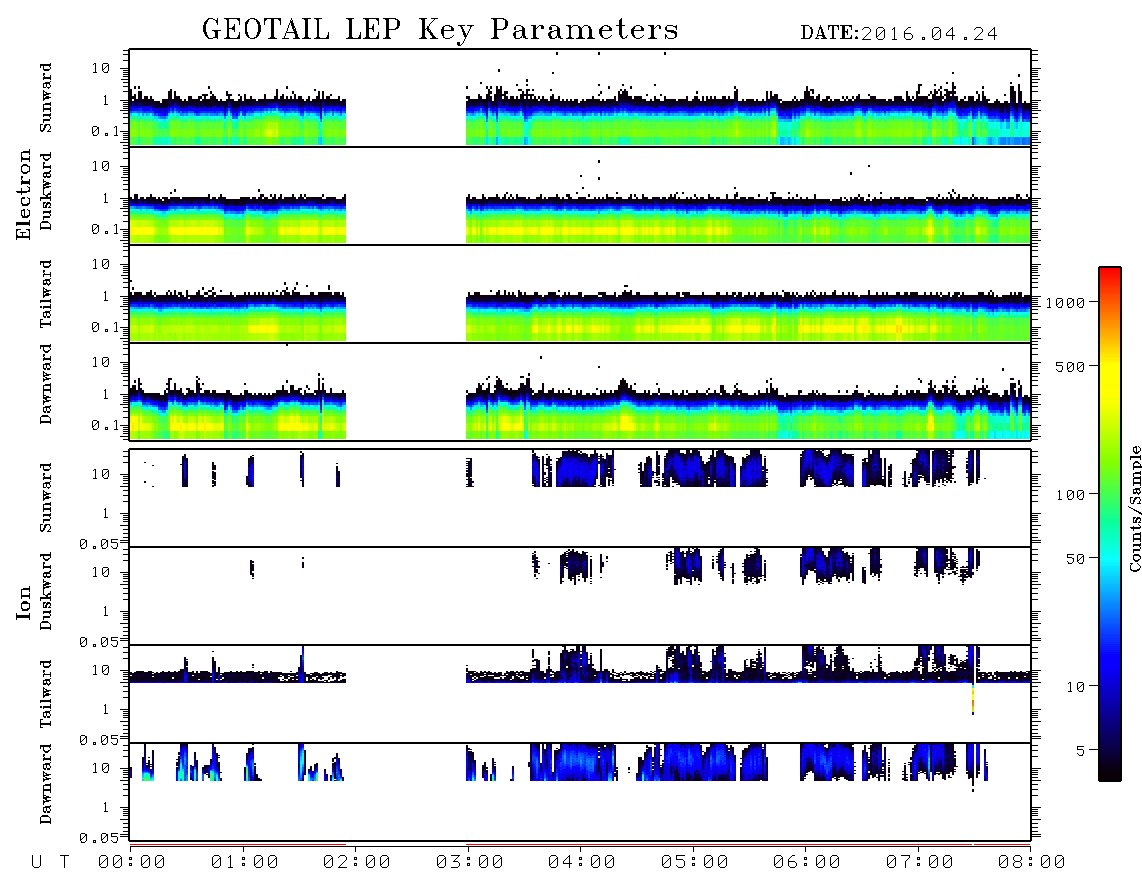
Task: Click the colorbar tick label 500
Action: coord(1070,366)
